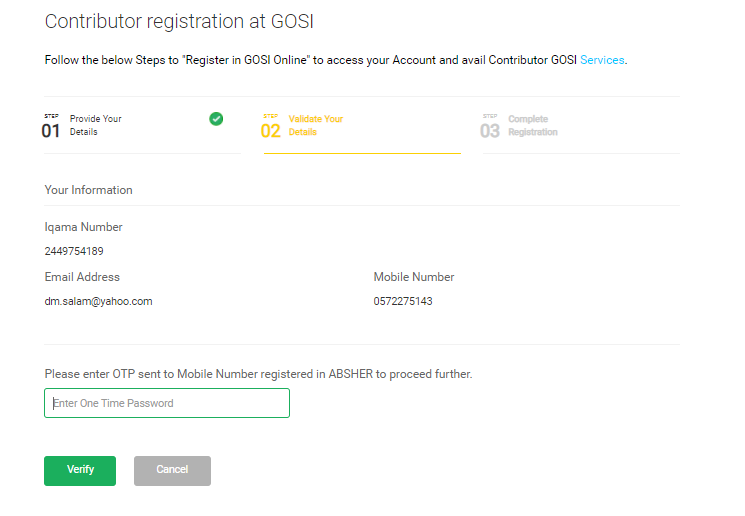Click the green checkmark on step 01

pyautogui.click(x=216, y=119)
